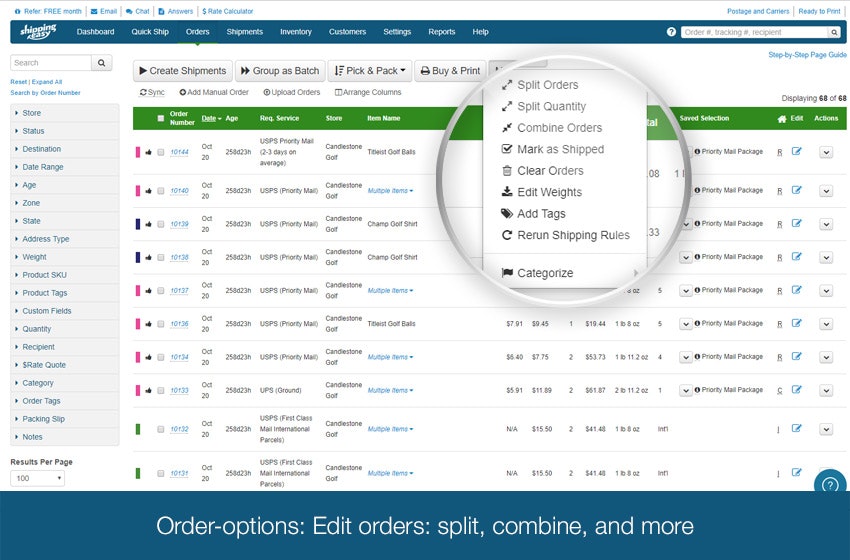Viewport: 850px width, 560px height.
Task: Focus the order, tracking, recipient search field
Action: point(755,33)
